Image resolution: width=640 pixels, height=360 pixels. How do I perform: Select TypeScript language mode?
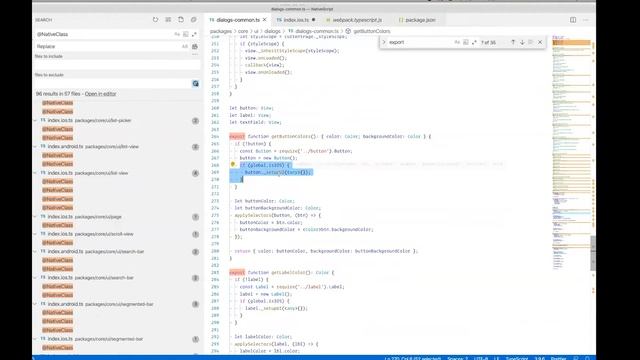[x=517, y=358]
